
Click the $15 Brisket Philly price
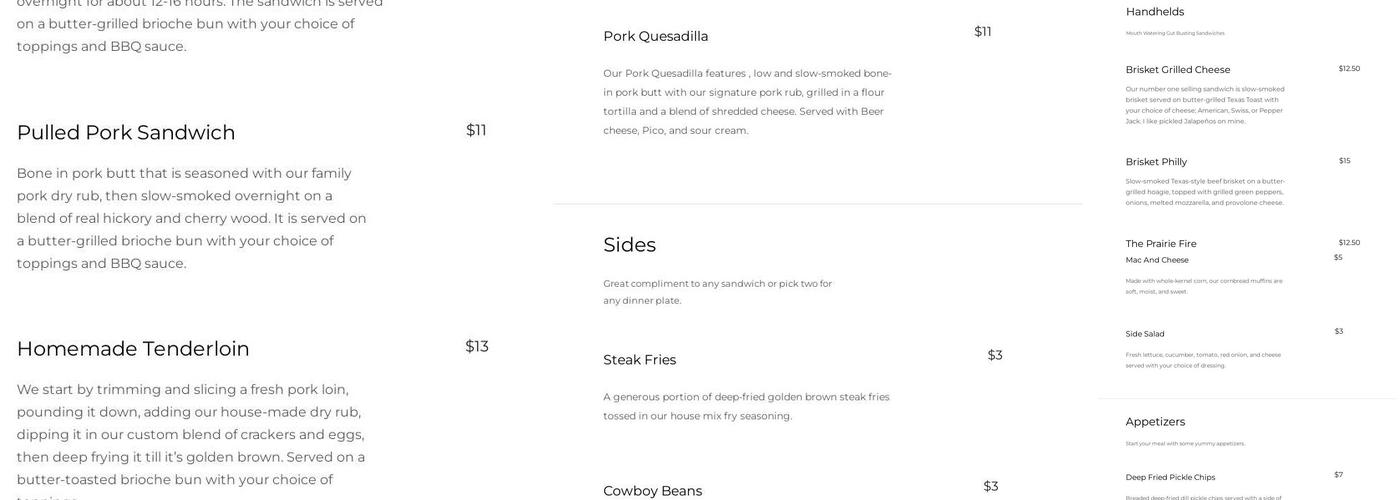1344,161
